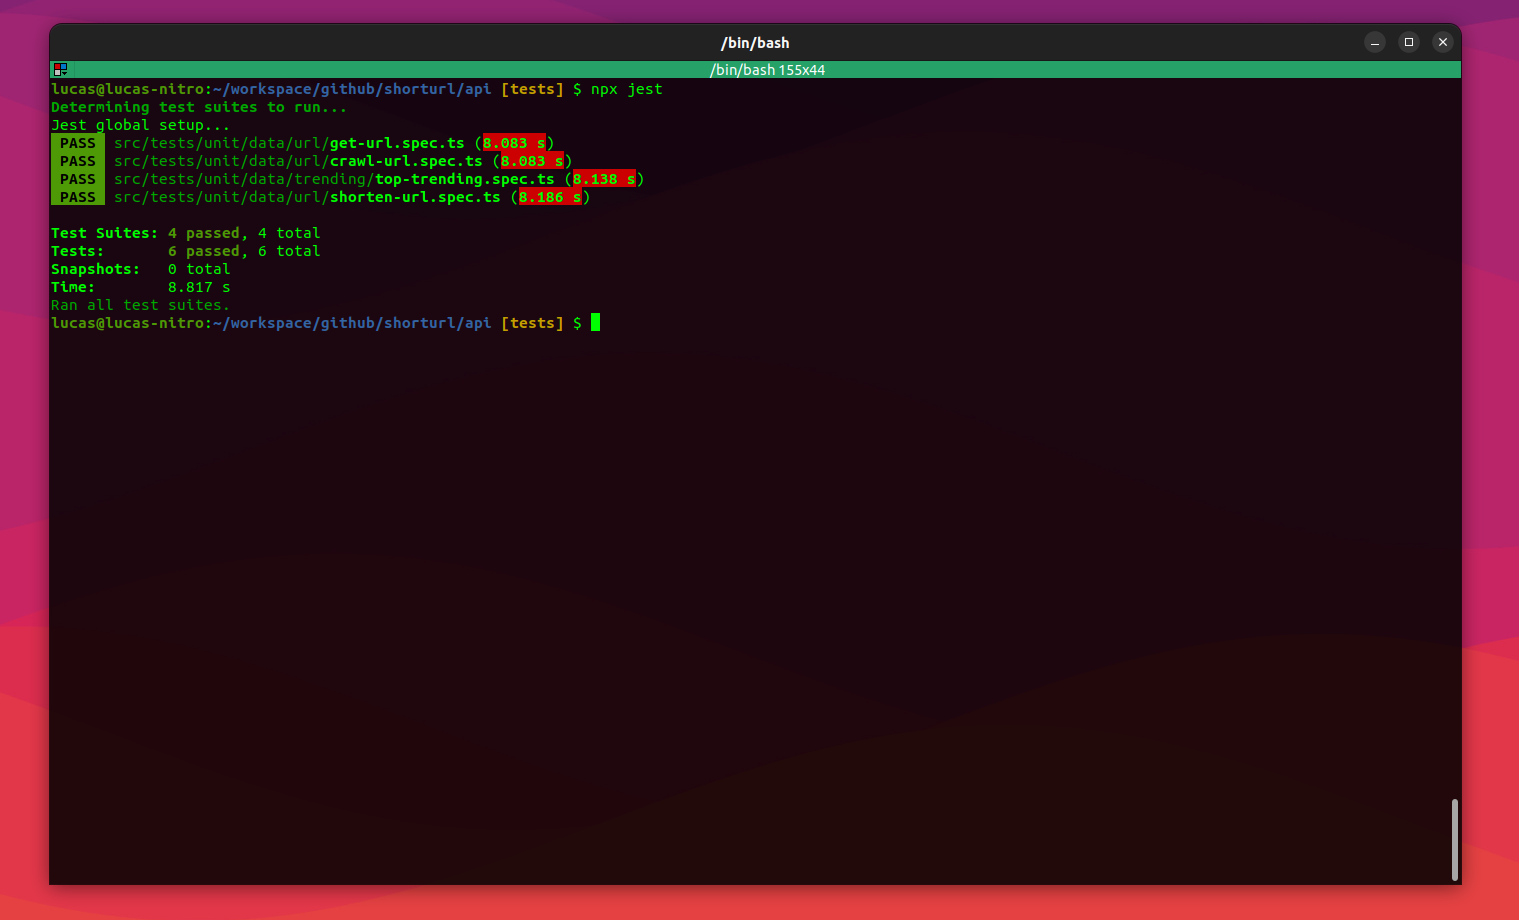Click the Terminator layout icon in the titlebar strip

click(60, 70)
